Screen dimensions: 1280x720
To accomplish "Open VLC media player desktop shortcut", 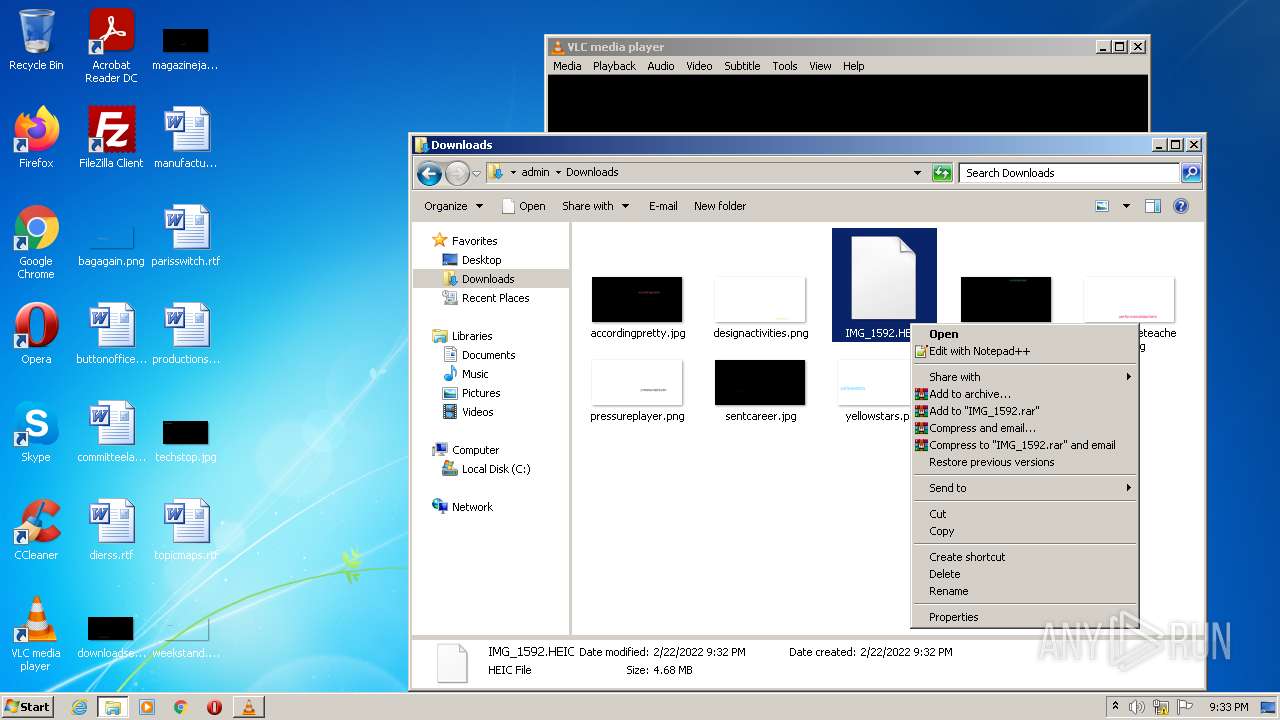I will coord(36,634).
